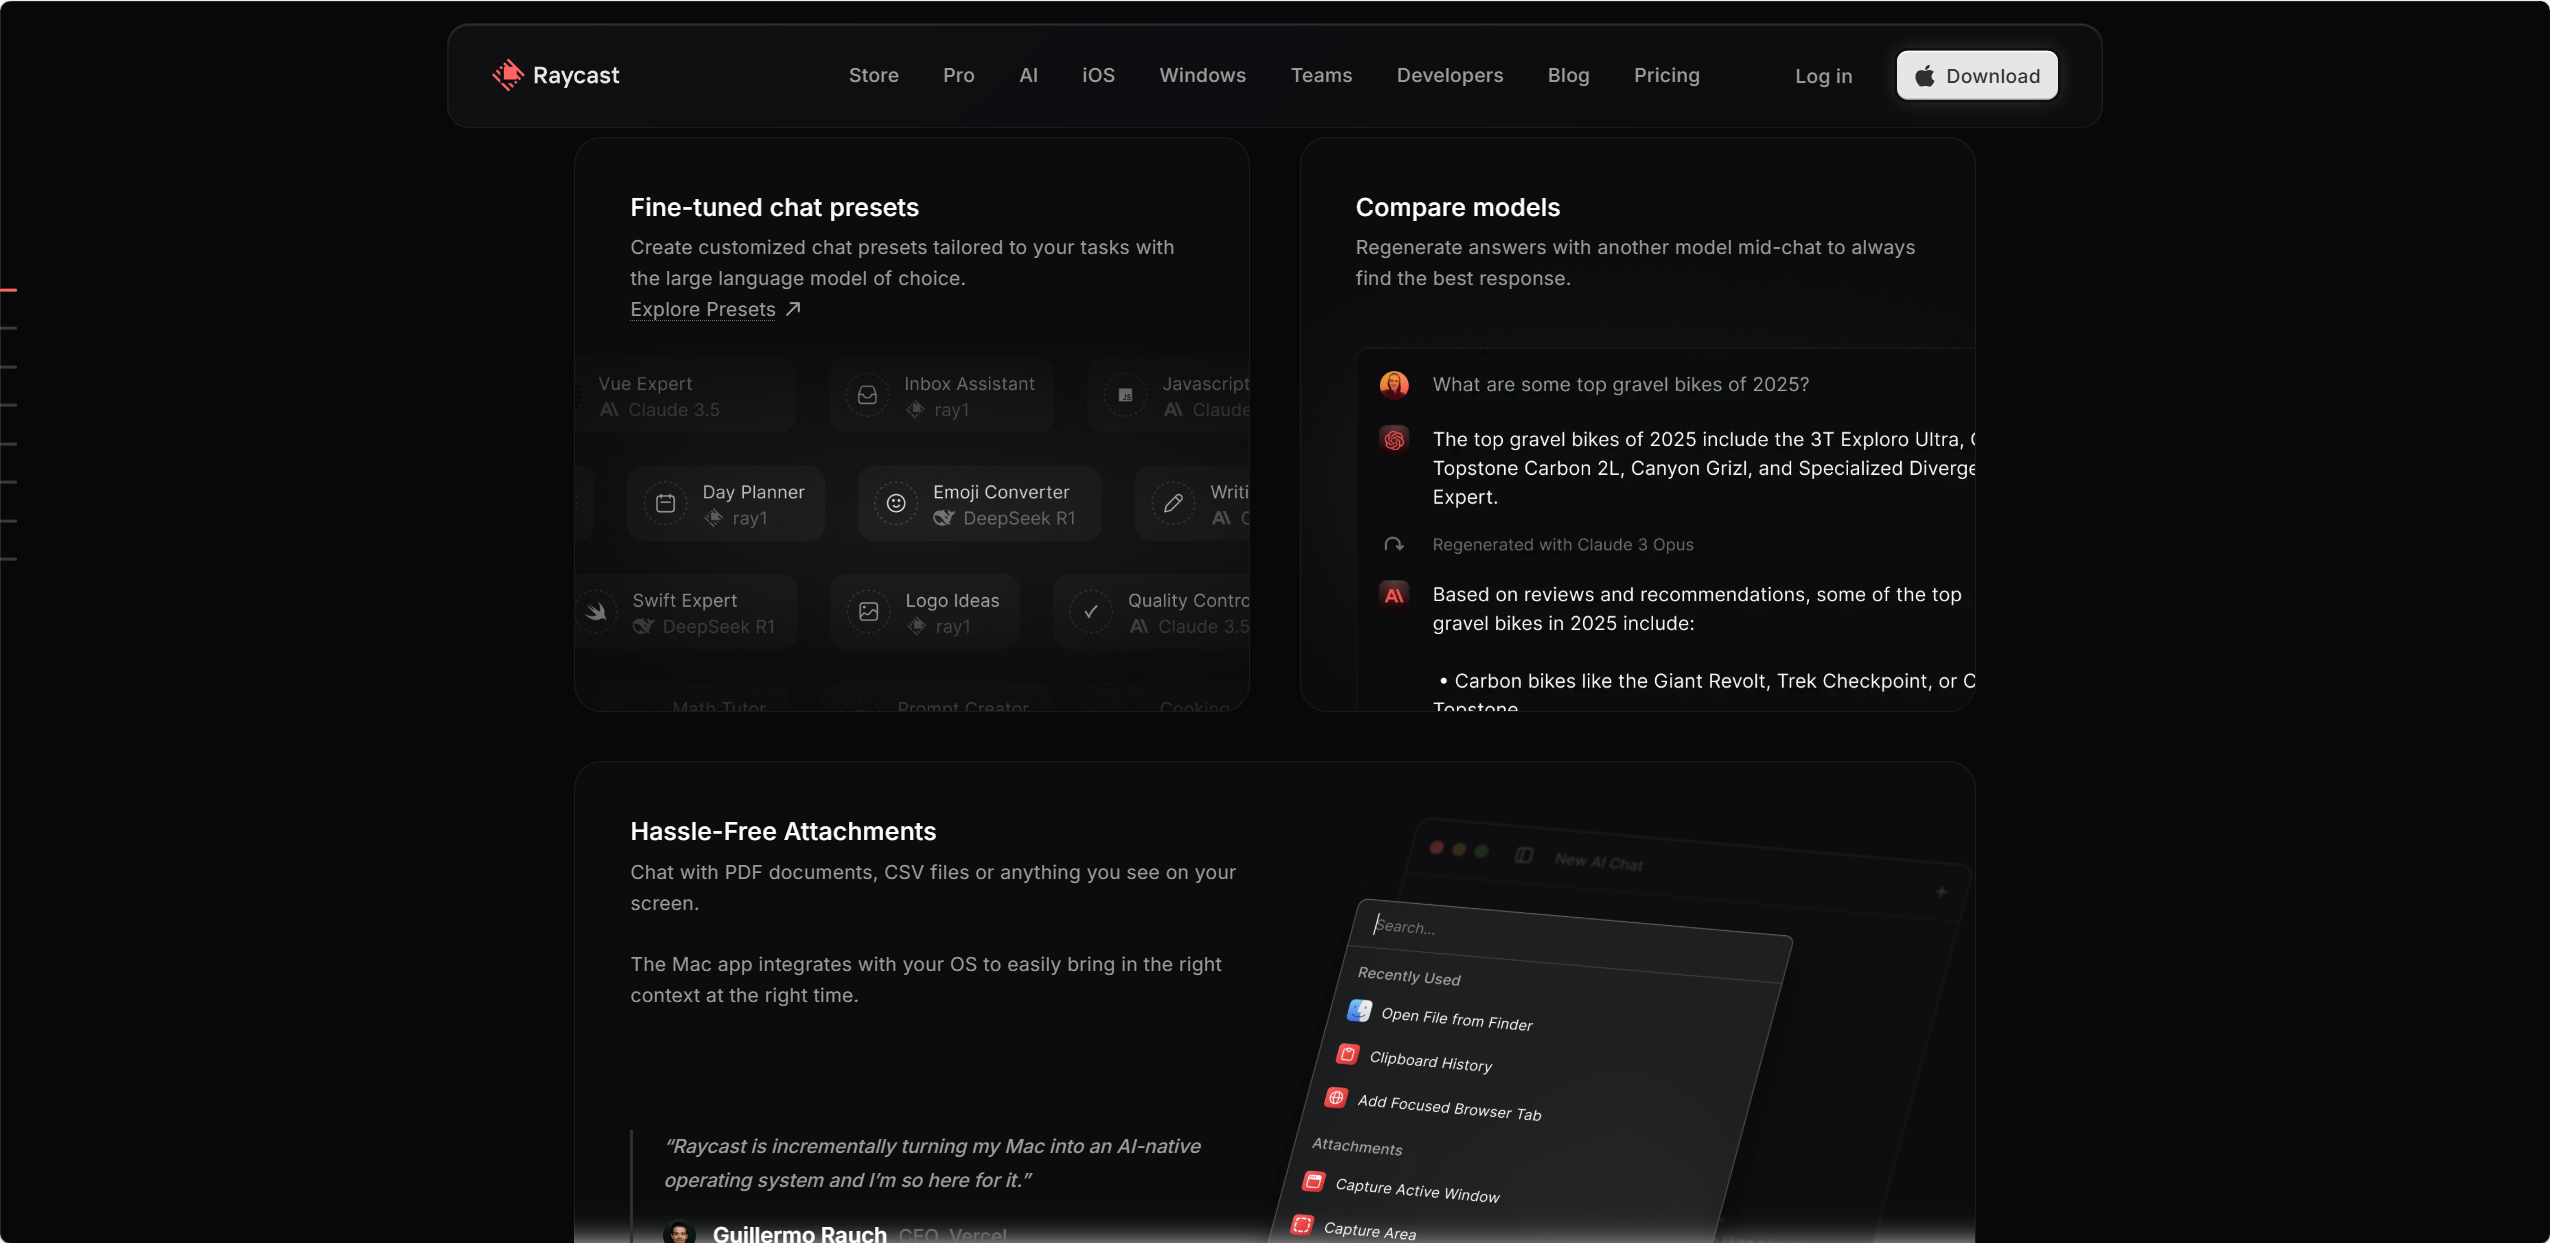The width and height of the screenshot is (2550, 1243).
Task: Click the Anthropic avatar in chat response
Action: [1394, 595]
